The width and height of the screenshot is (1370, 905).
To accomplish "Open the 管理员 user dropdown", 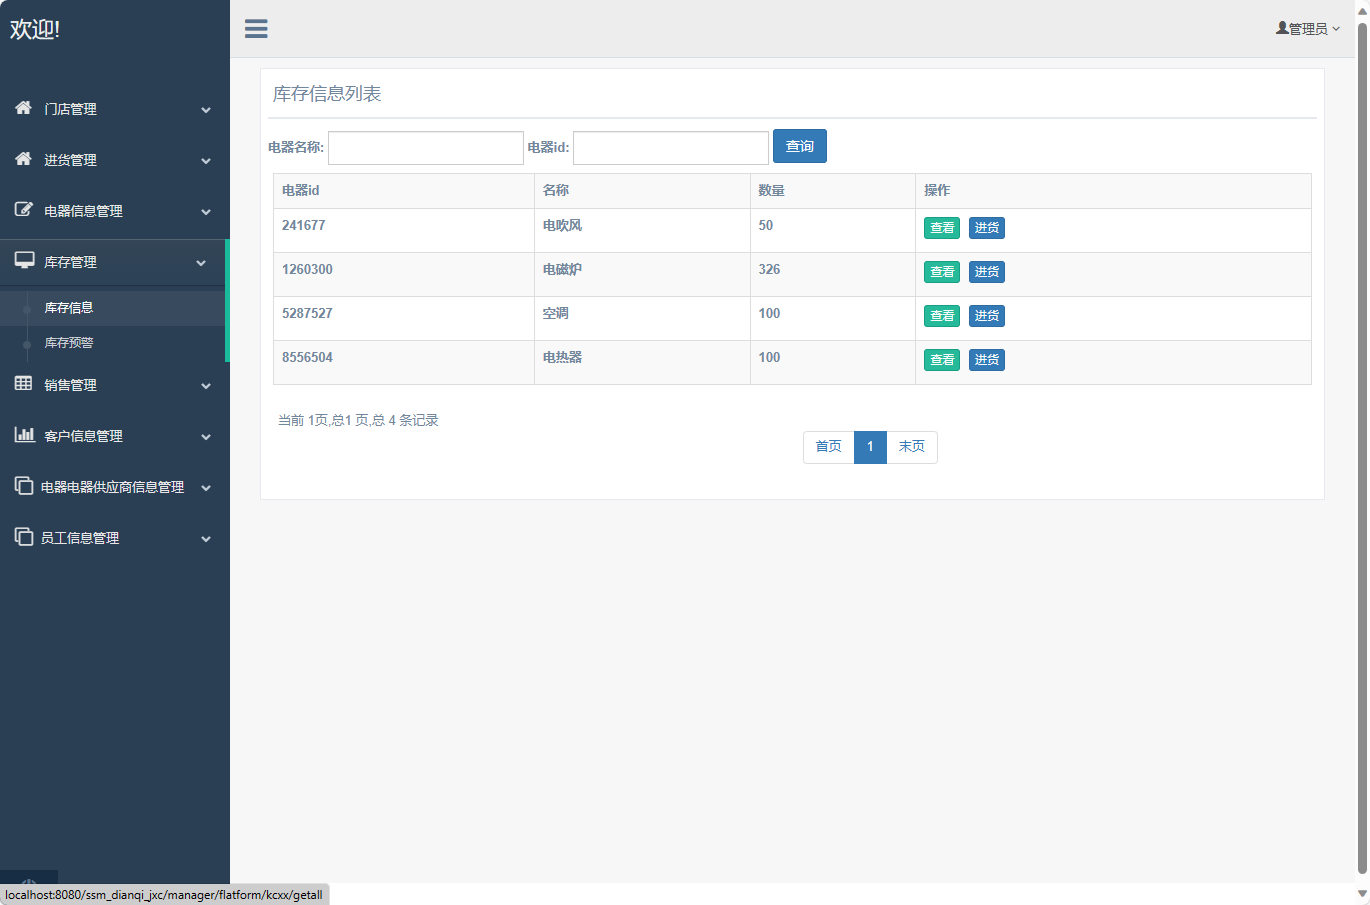I will (x=1308, y=29).
